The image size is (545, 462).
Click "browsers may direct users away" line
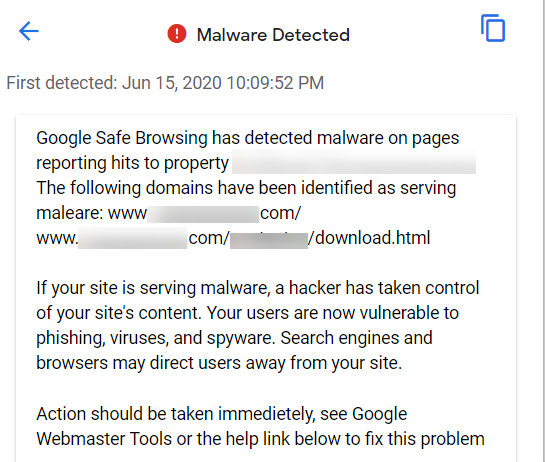point(219,363)
